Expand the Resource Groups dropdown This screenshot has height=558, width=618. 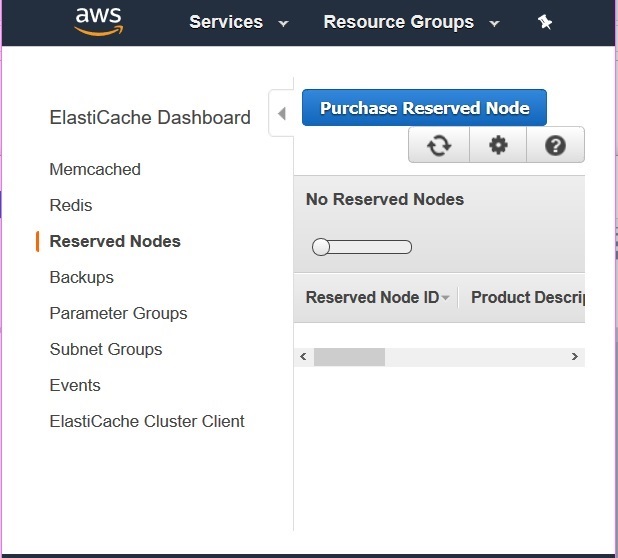tap(411, 22)
